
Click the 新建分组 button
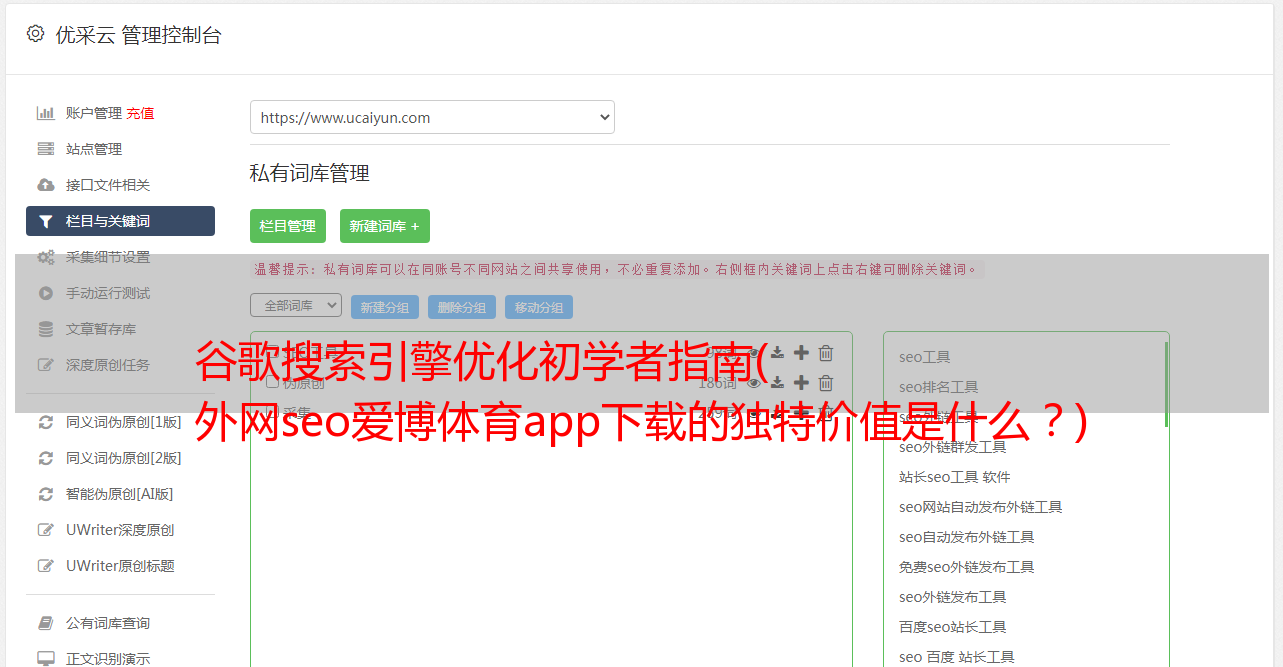click(x=385, y=307)
